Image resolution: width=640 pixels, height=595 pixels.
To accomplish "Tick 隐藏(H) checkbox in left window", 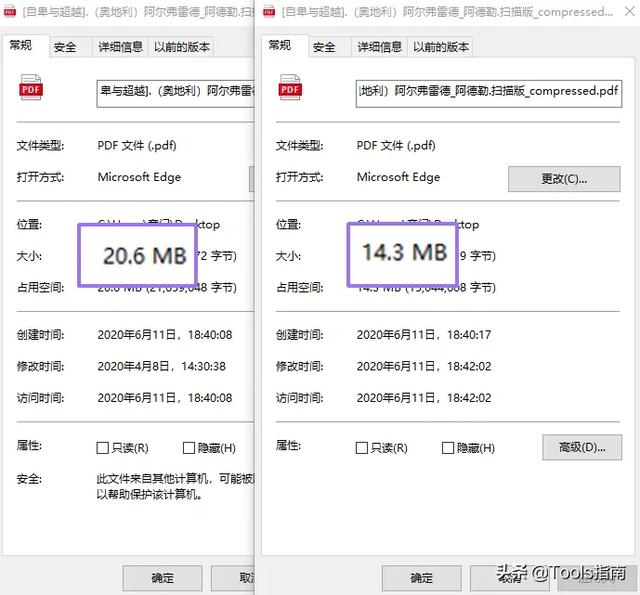I will click(189, 448).
